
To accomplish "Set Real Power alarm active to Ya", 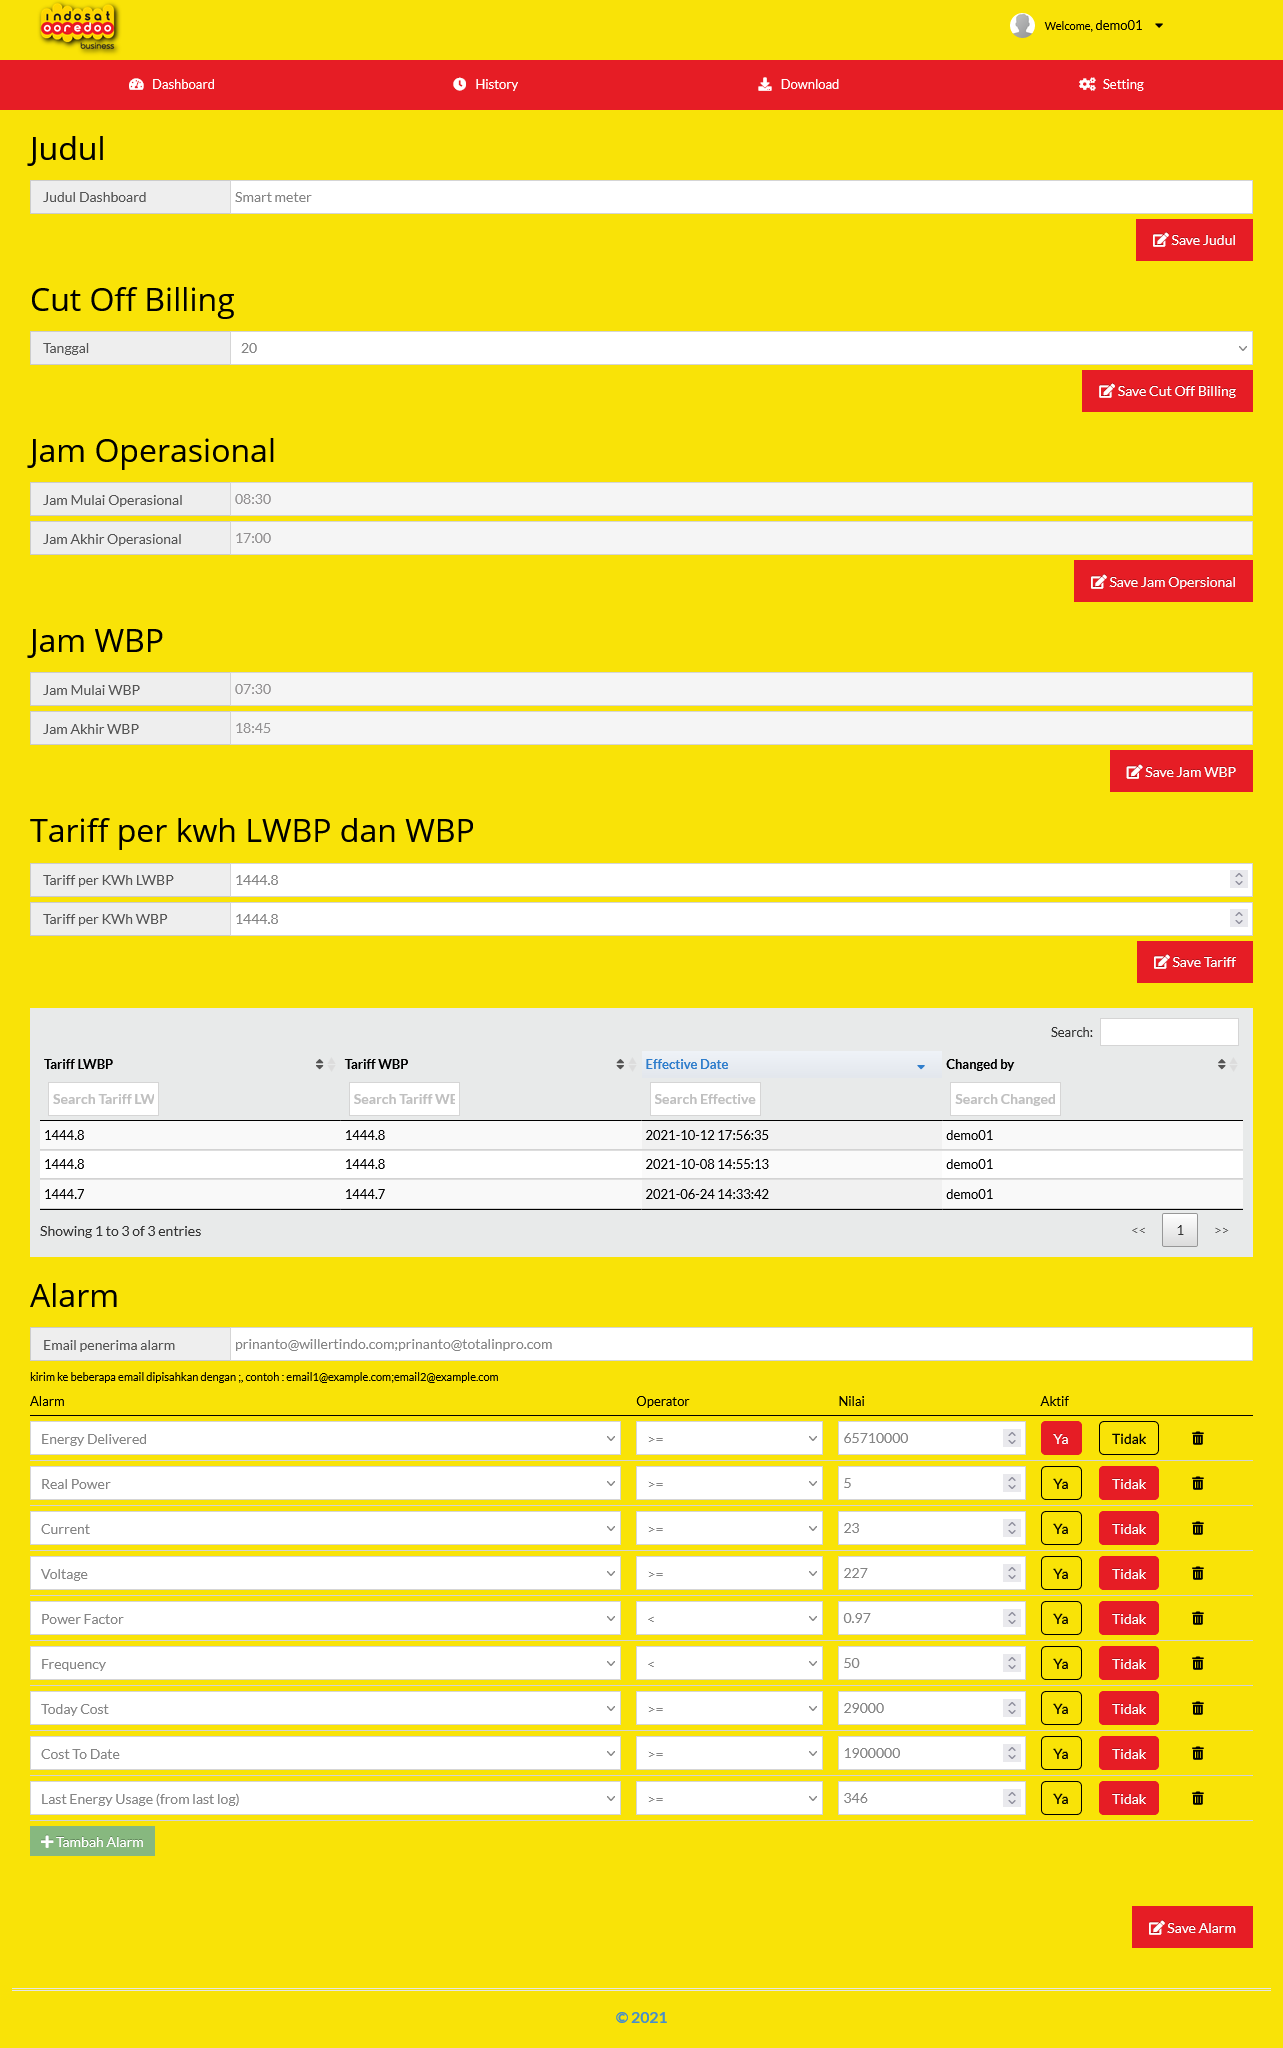I will point(1061,1484).
